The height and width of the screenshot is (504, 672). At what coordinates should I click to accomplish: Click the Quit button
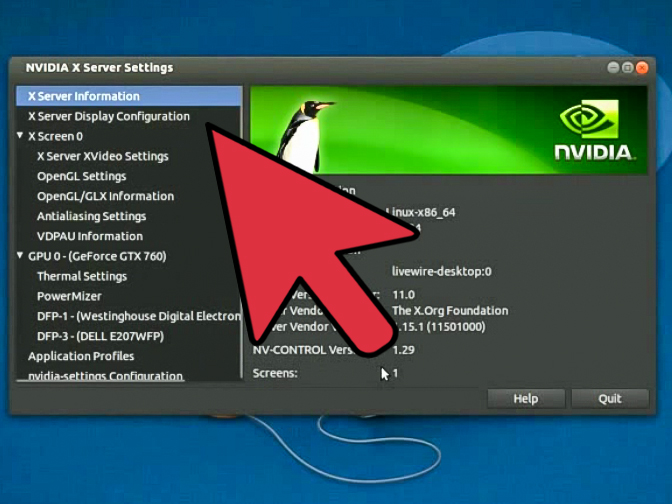click(x=610, y=399)
